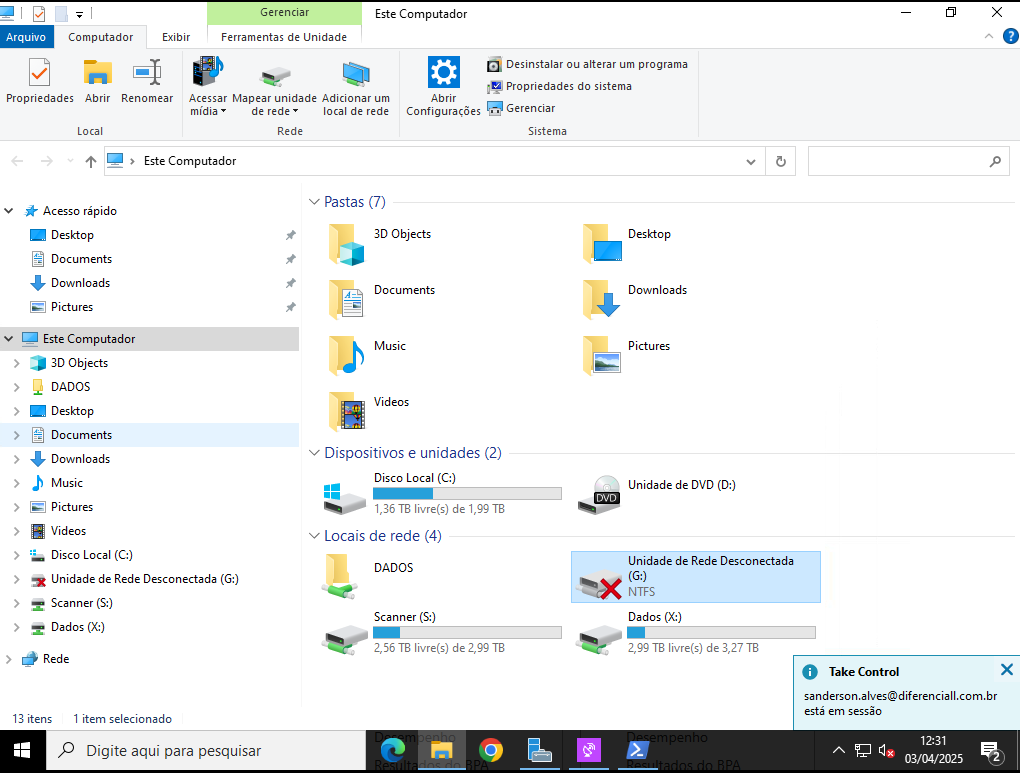Click Dados (X:) capacity bar

pyautogui.click(x=721, y=632)
